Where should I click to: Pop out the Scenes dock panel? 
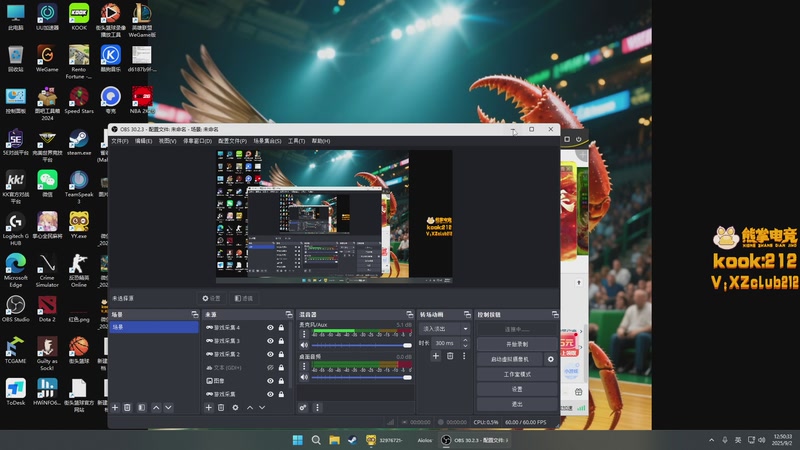[x=194, y=314]
